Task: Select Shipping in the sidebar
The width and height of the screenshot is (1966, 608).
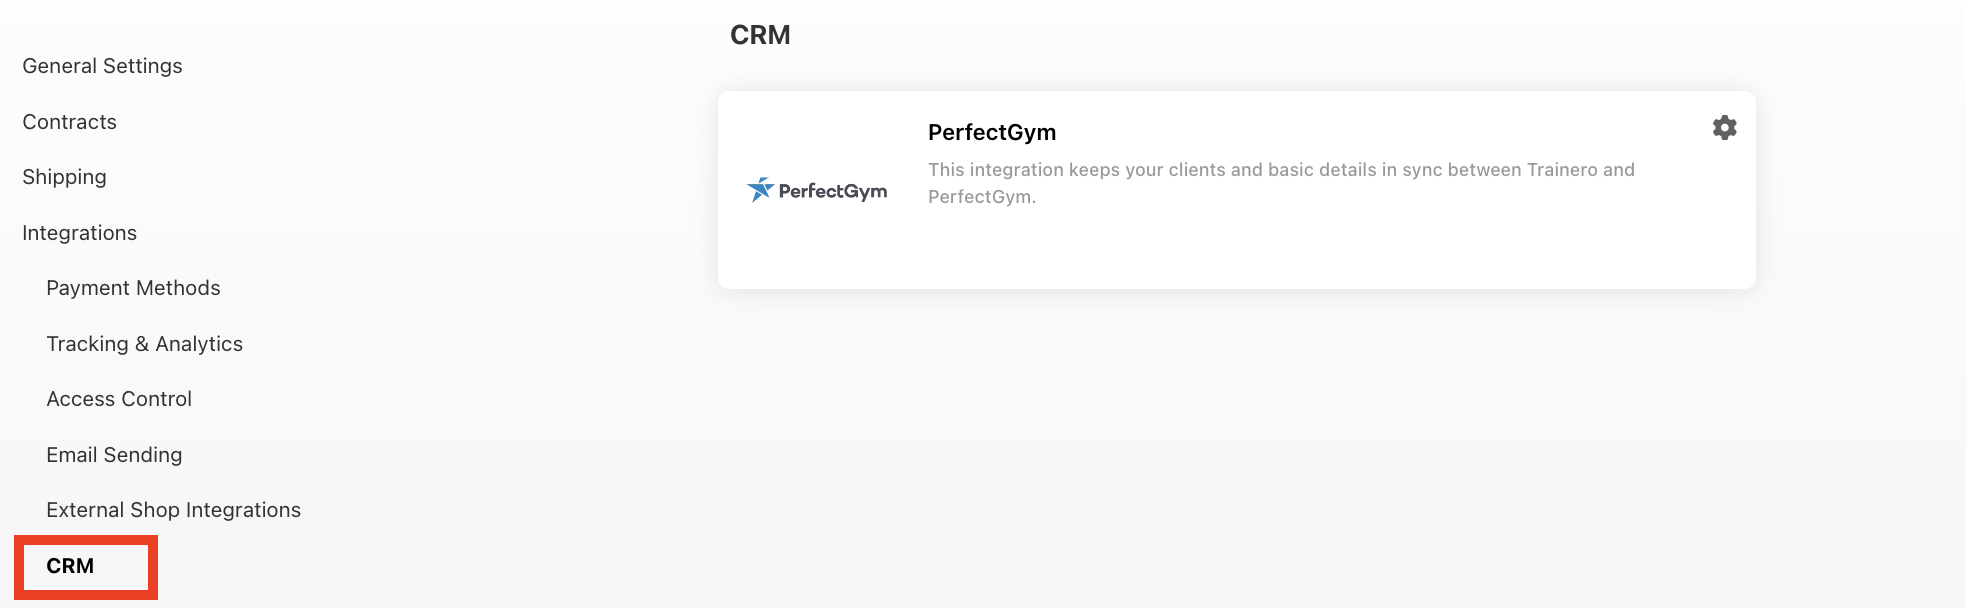Action: coord(64,177)
